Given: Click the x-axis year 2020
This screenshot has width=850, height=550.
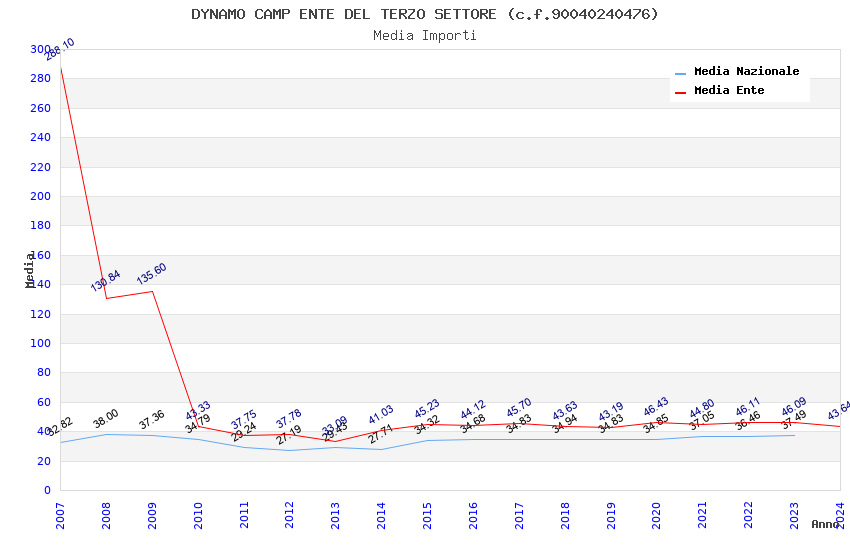Looking at the screenshot, I should (656, 515).
